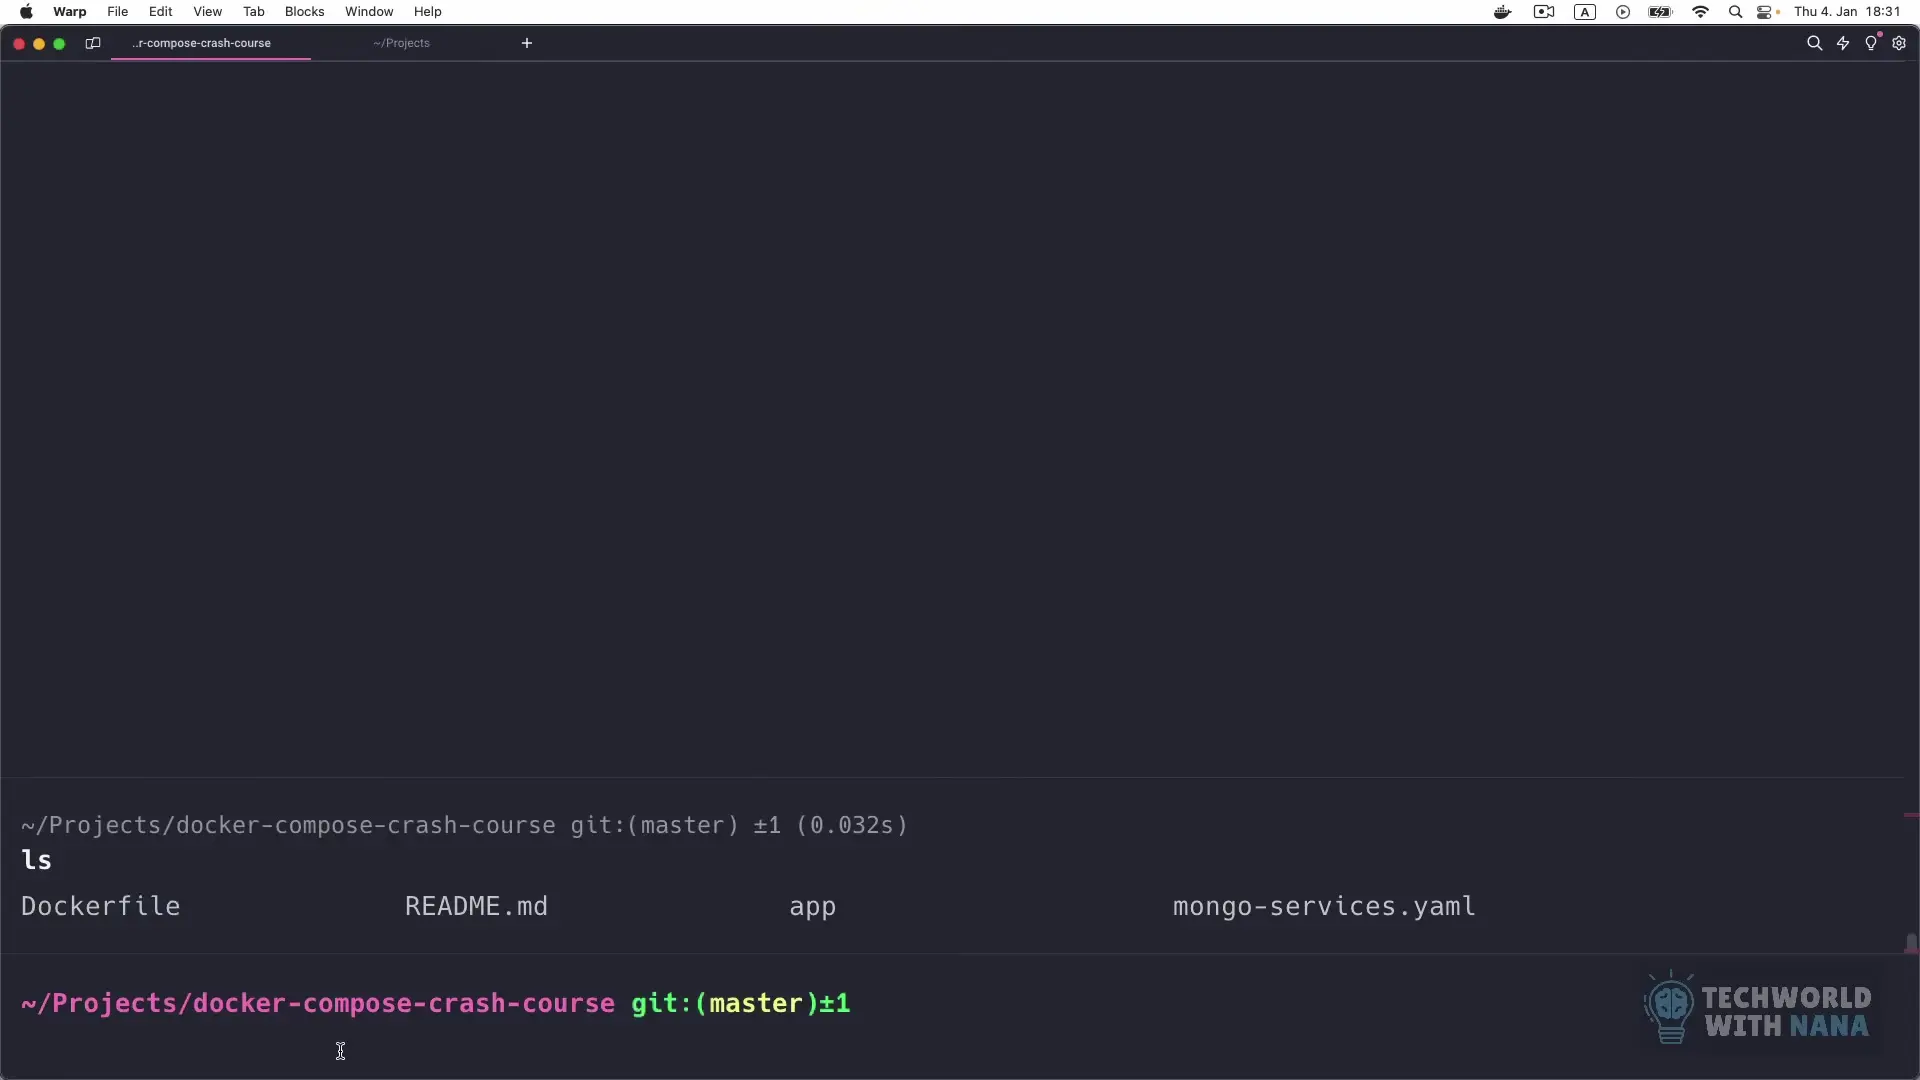This screenshot has width=1920, height=1080.
Task: Open the Warp application menu
Action: pos(70,12)
